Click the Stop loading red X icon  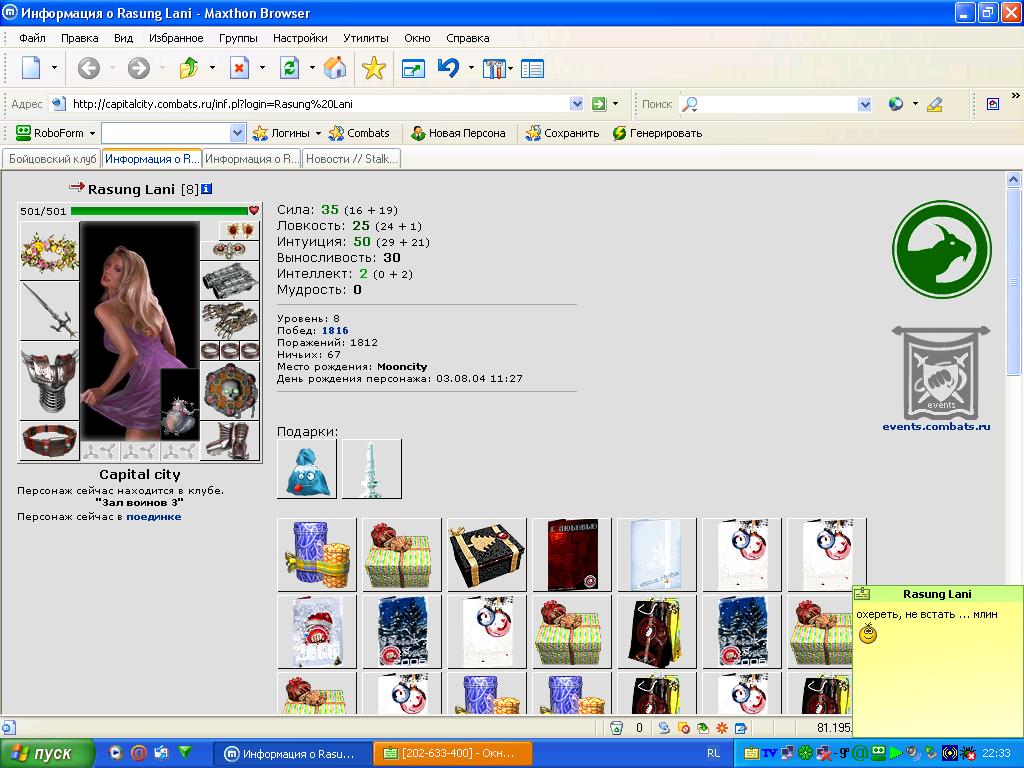pyautogui.click(x=240, y=68)
